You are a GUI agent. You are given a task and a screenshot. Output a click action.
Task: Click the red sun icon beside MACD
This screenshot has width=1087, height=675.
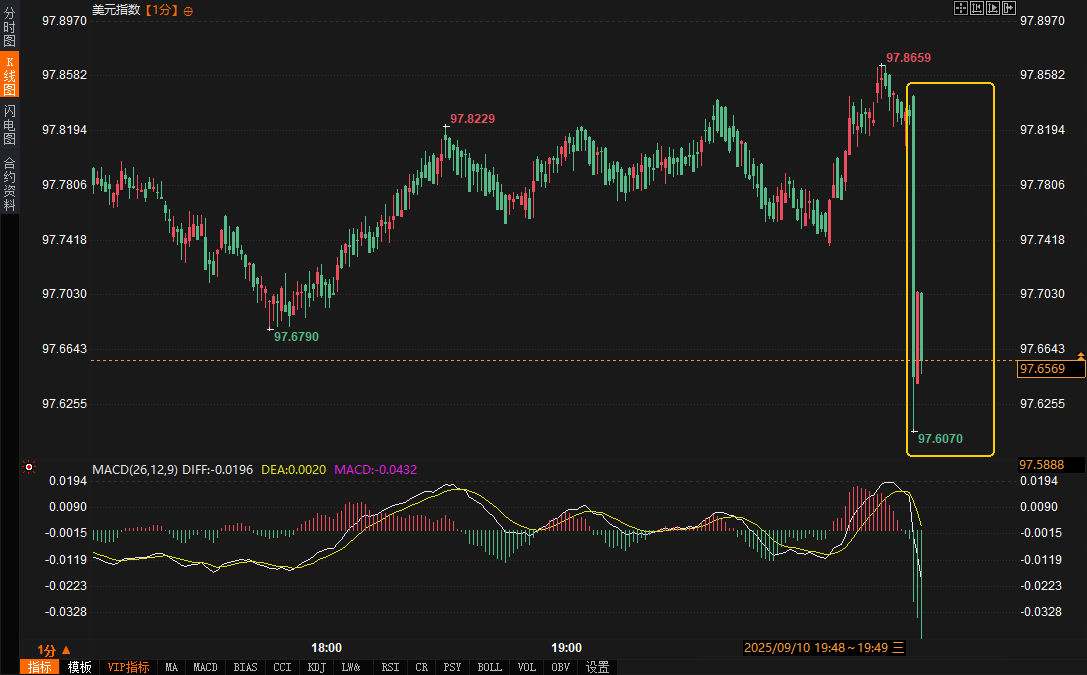(x=29, y=467)
